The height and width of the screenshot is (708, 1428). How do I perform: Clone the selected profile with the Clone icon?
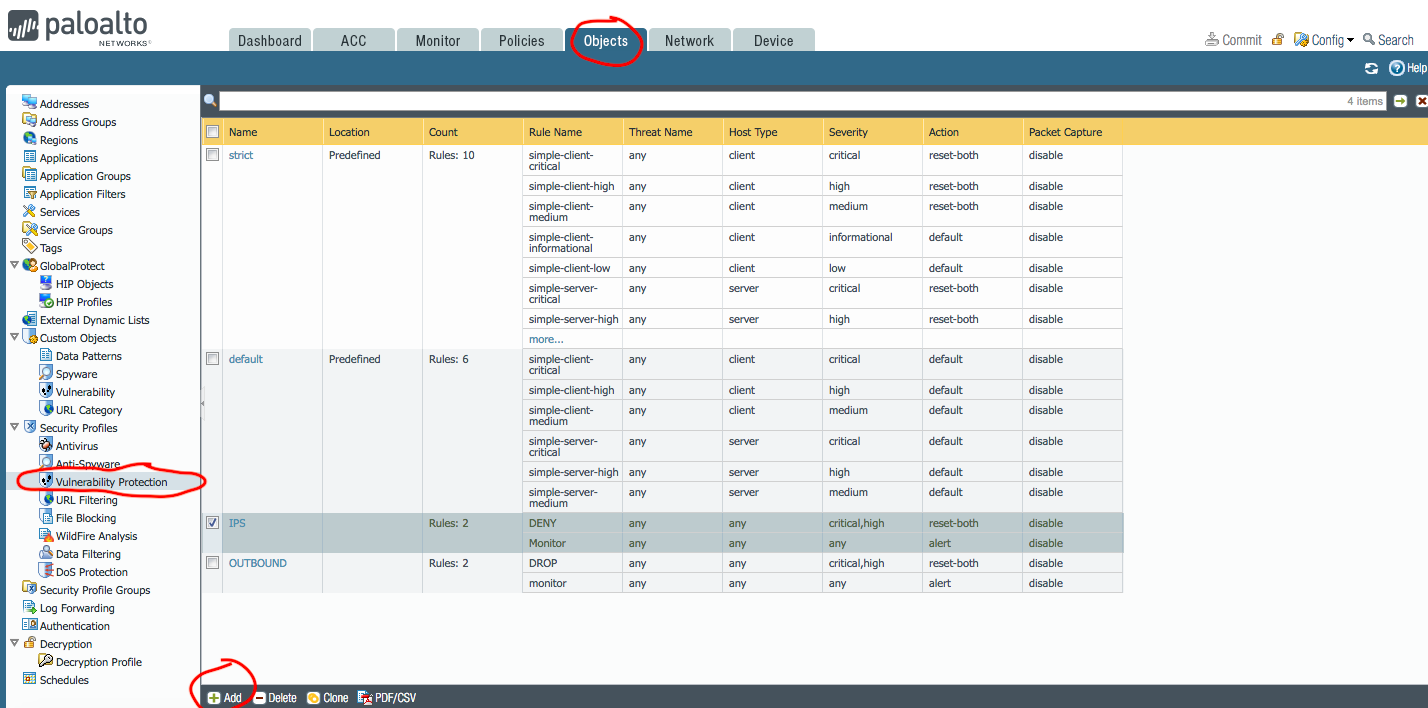(327, 697)
